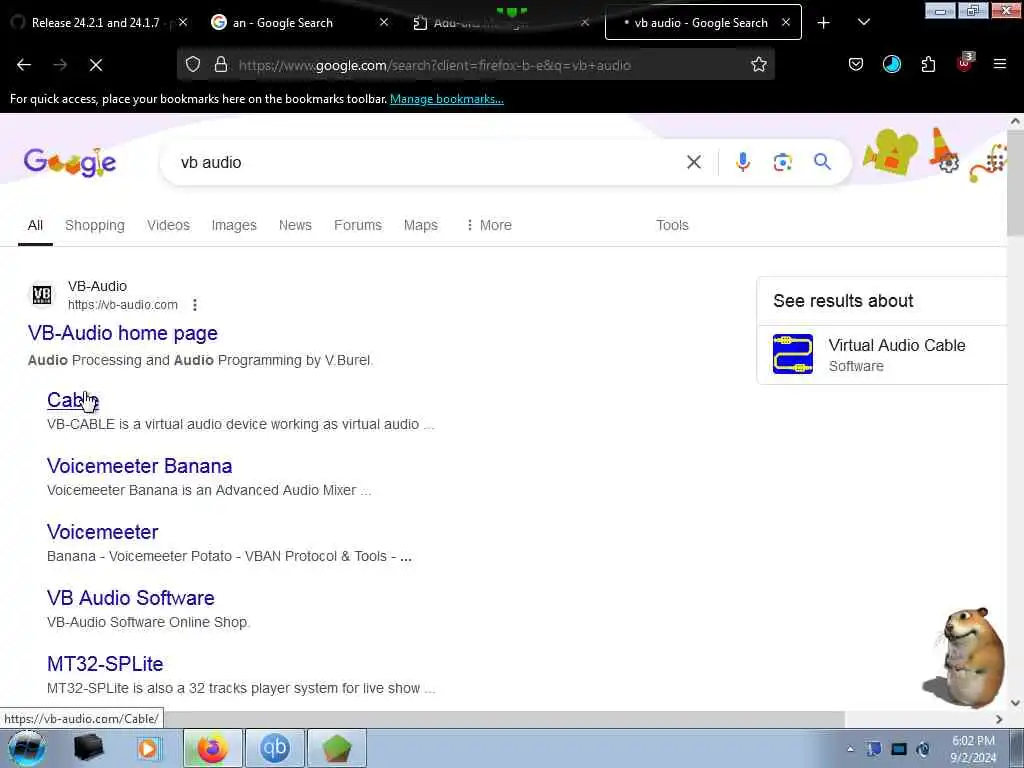Screen dimensions: 1024x768
Task: Search by image using the Lens icon
Action: 782,162
